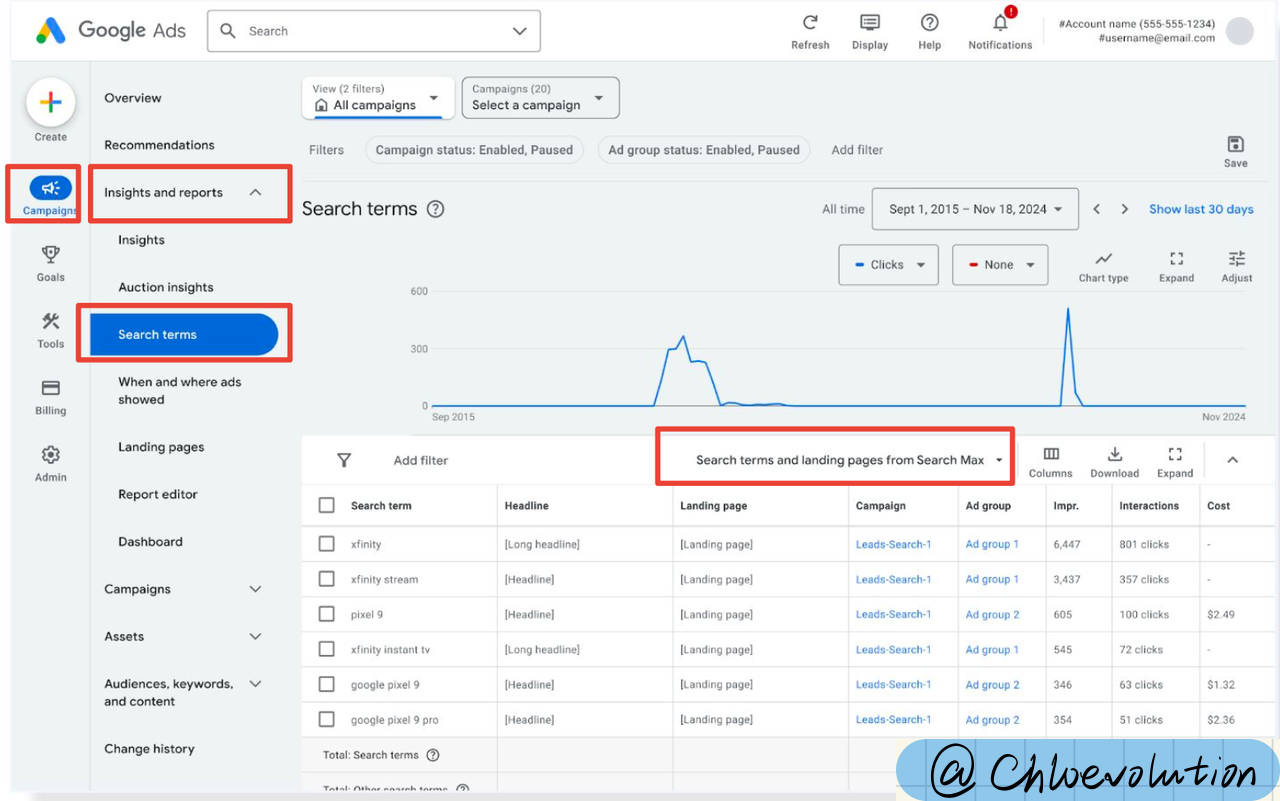The height and width of the screenshot is (801, 1280).
Task: Open Recommendations in the sidebar
Action: (159, 145)
